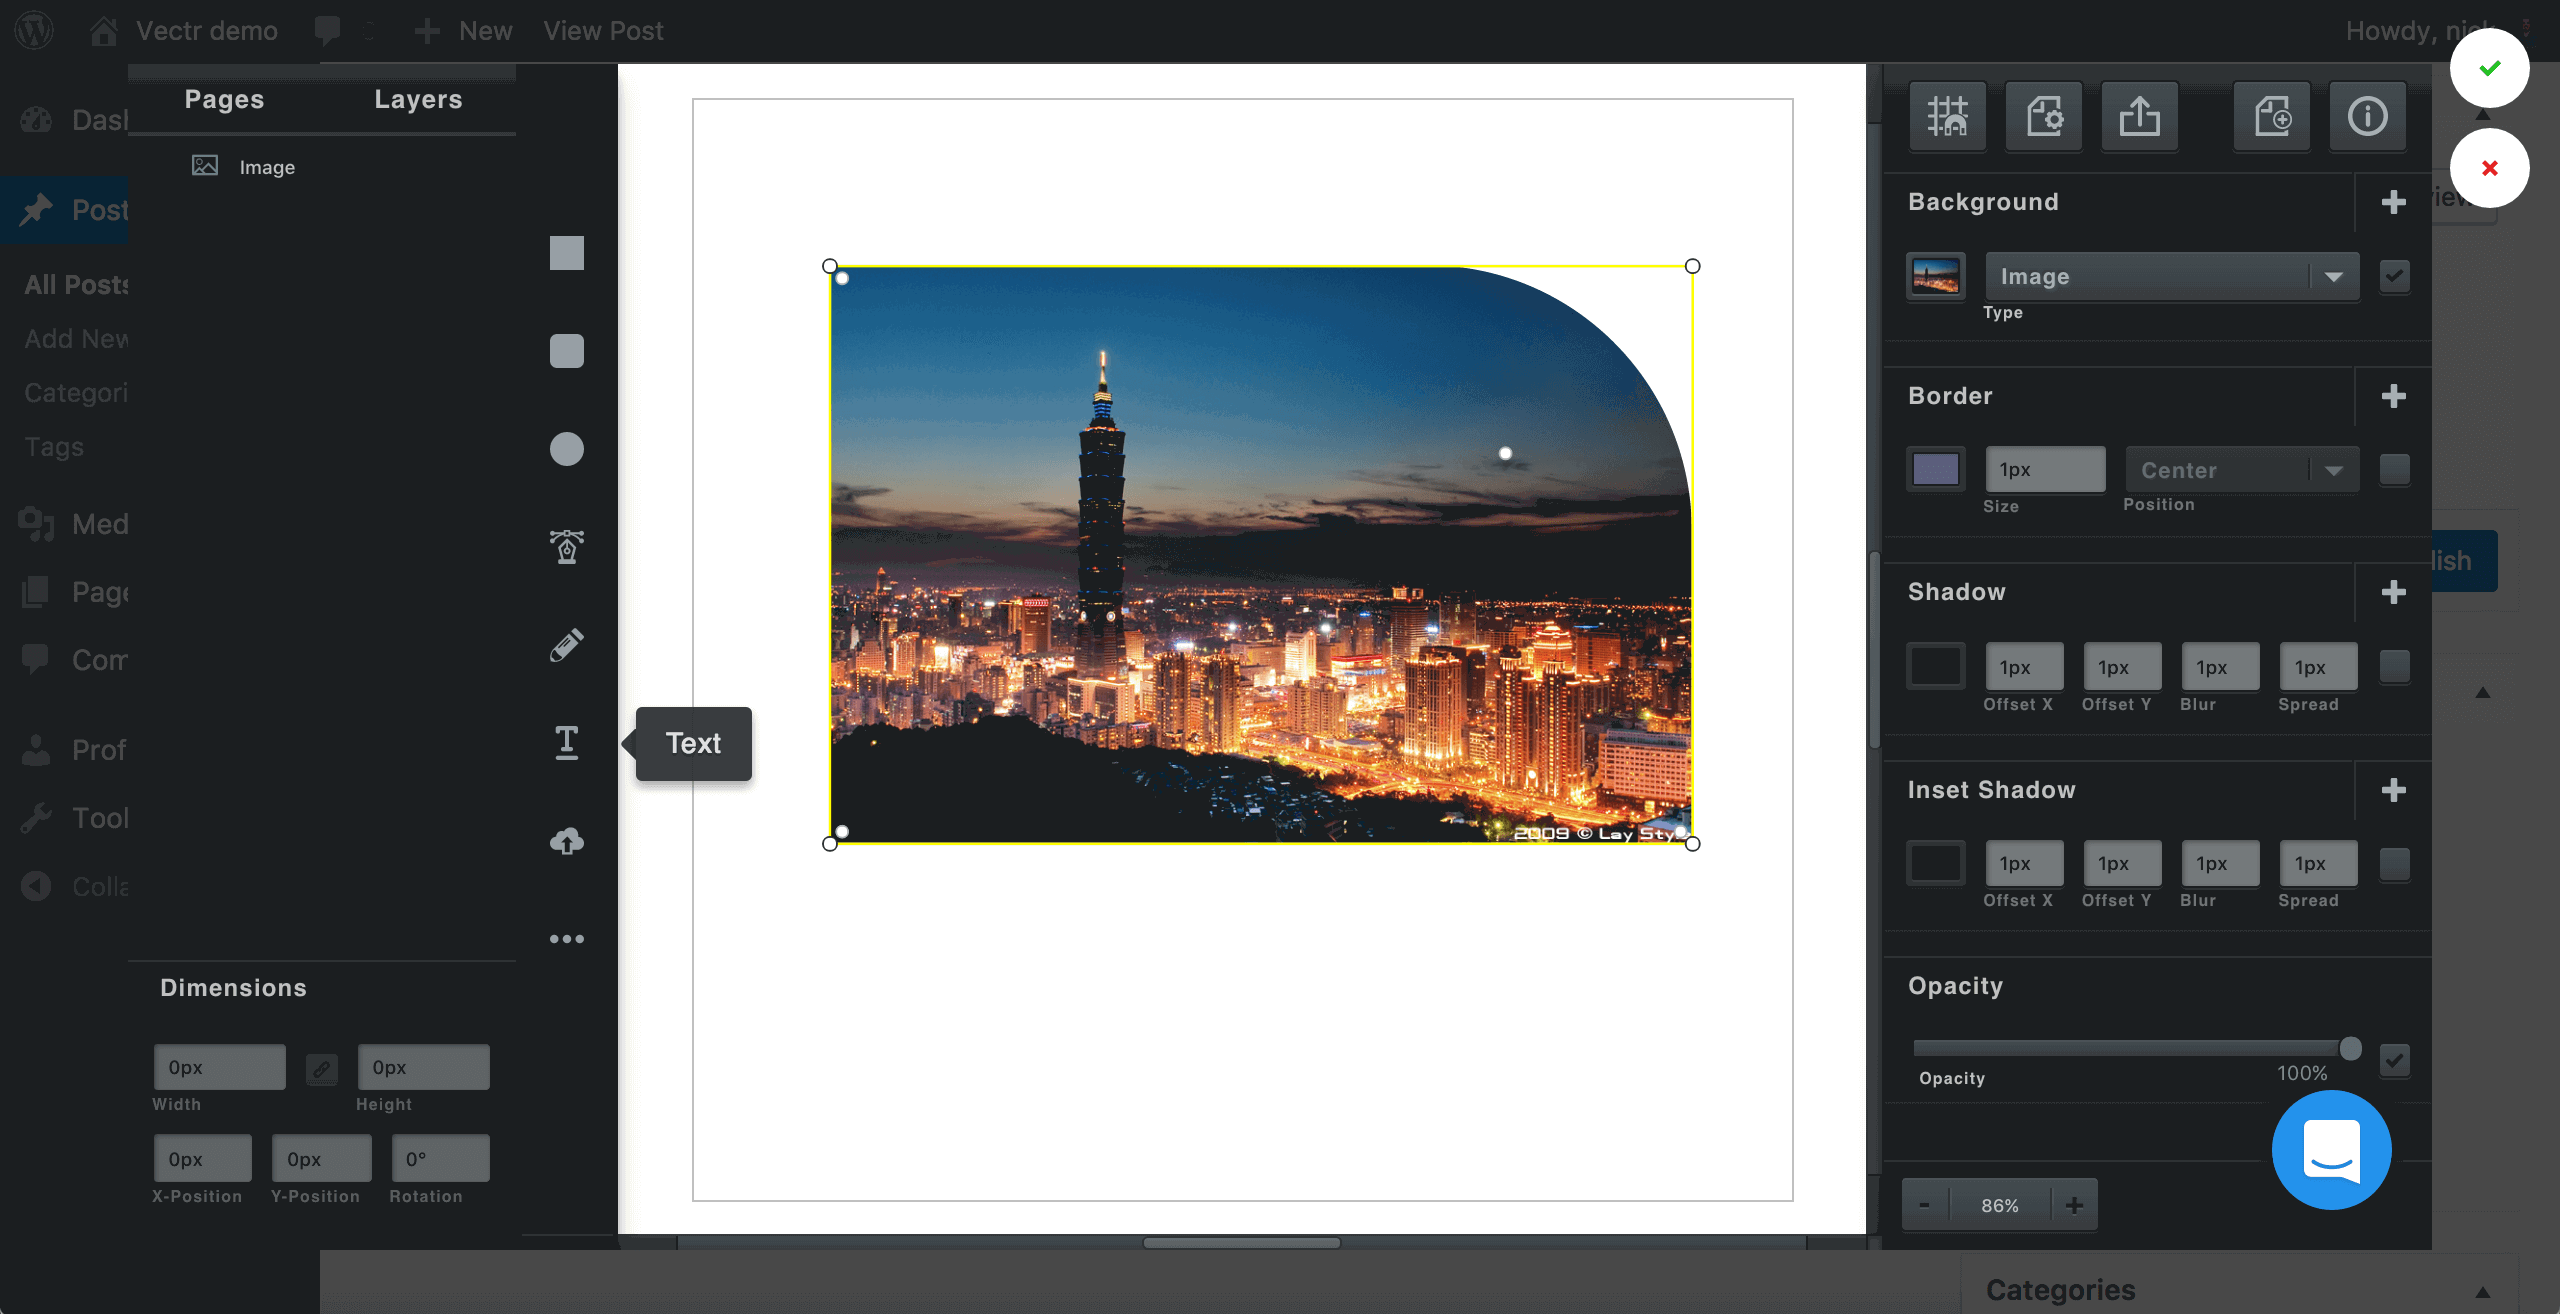This screenshot has width=2560, height=1314.
Task: Add a new Shadow with plus
Action: point(2394,592)
